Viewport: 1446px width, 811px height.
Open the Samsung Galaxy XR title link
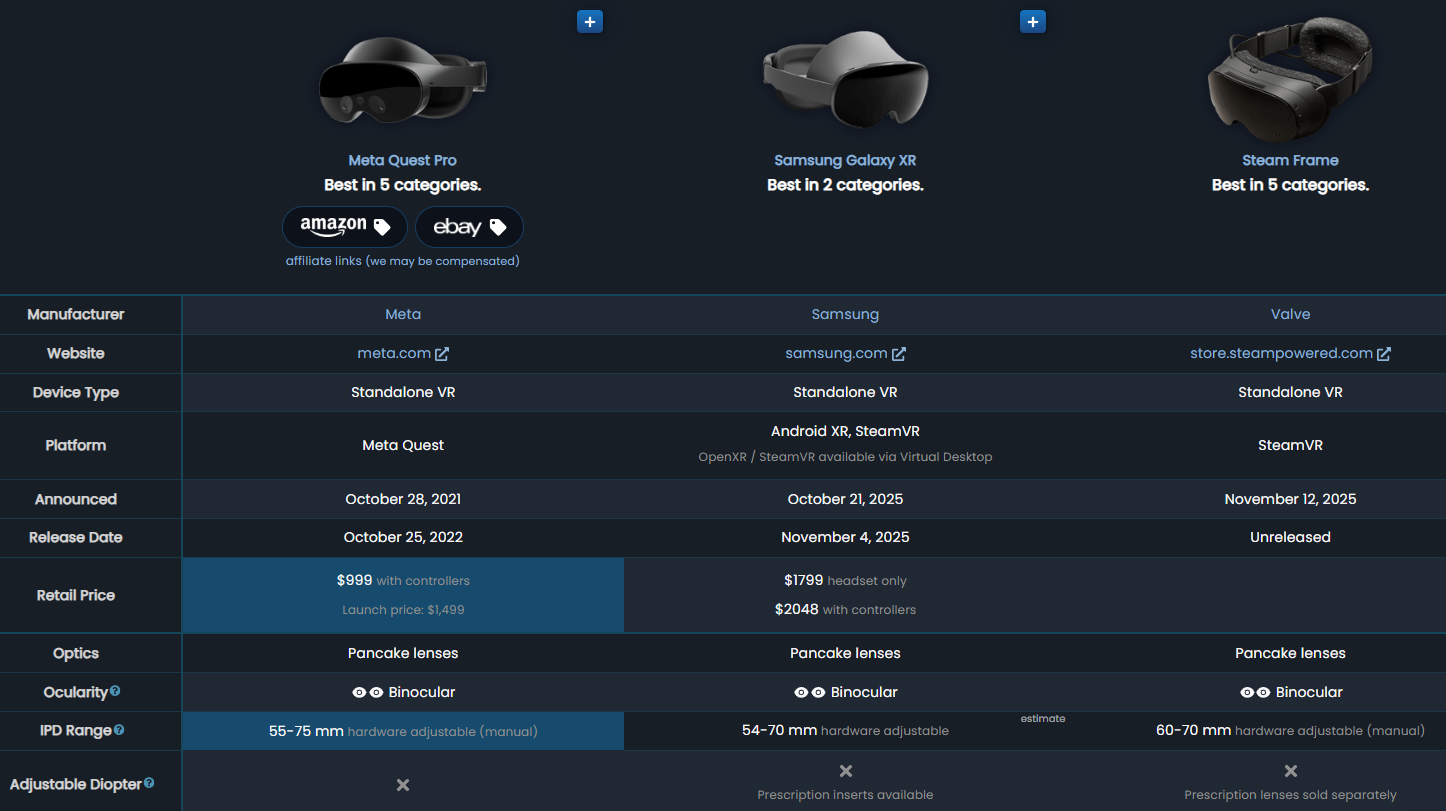pyautogui.click(x=845, y=160)
